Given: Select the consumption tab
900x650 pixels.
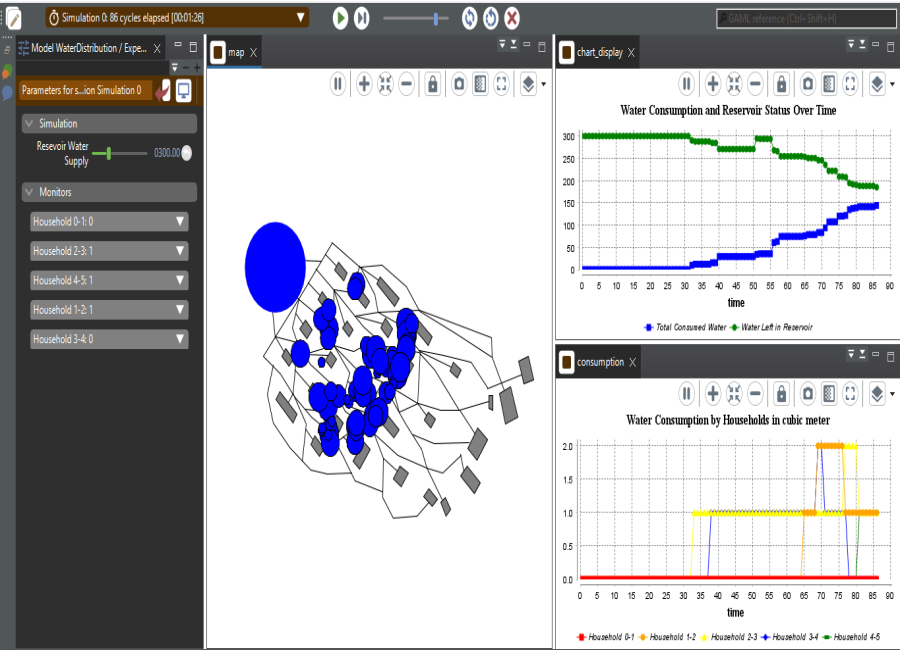Looking at the screenshot, I should tap(600, 362).
